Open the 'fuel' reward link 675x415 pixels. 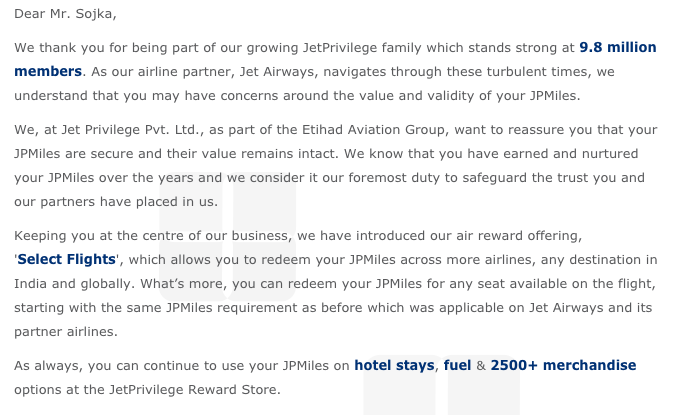[x=457, y=365]
